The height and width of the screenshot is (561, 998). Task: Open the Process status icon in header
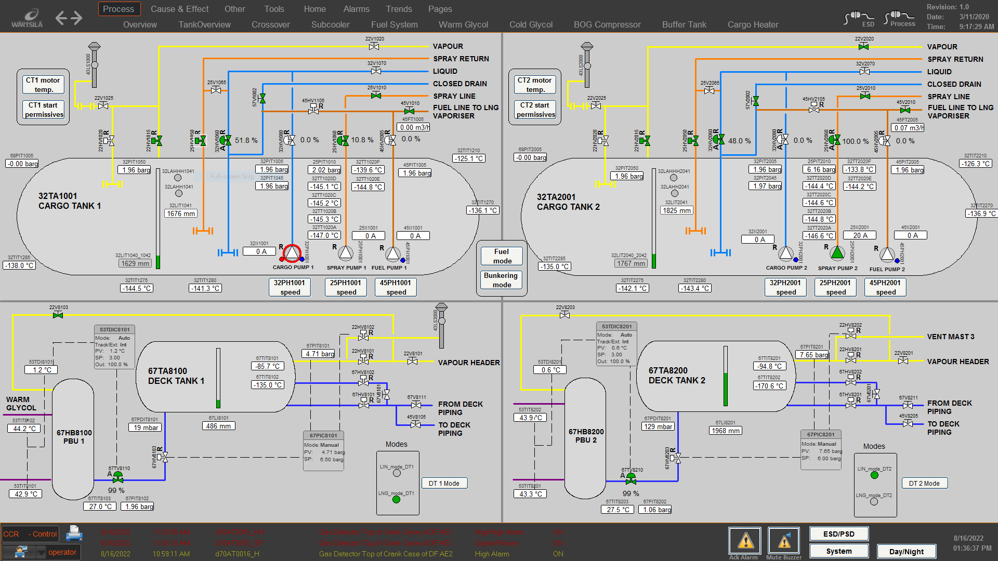(x=901, y=18)
